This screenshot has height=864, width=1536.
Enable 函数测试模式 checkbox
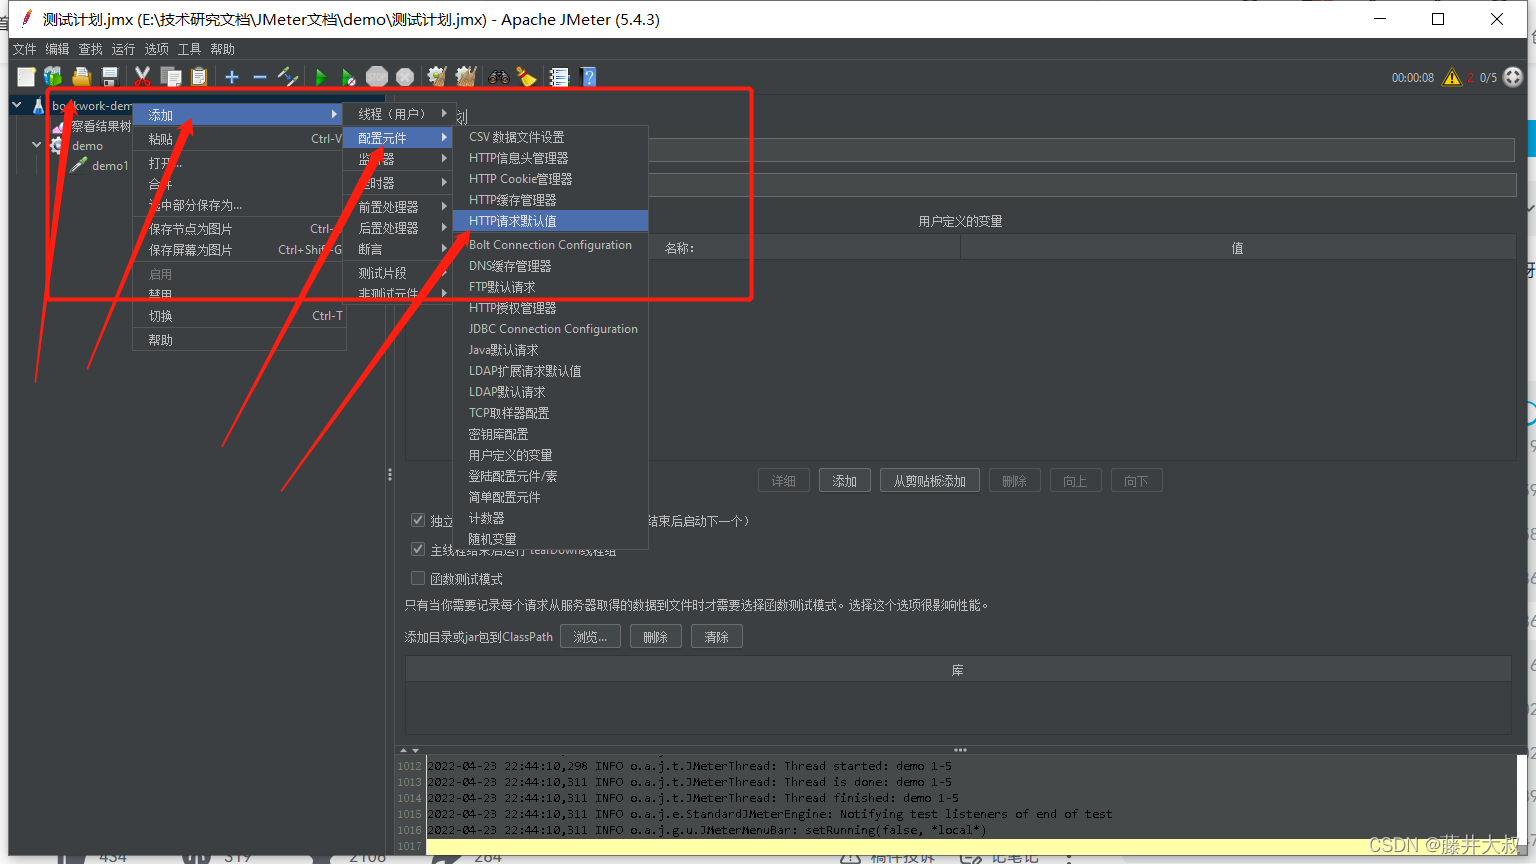pos(418,578)
